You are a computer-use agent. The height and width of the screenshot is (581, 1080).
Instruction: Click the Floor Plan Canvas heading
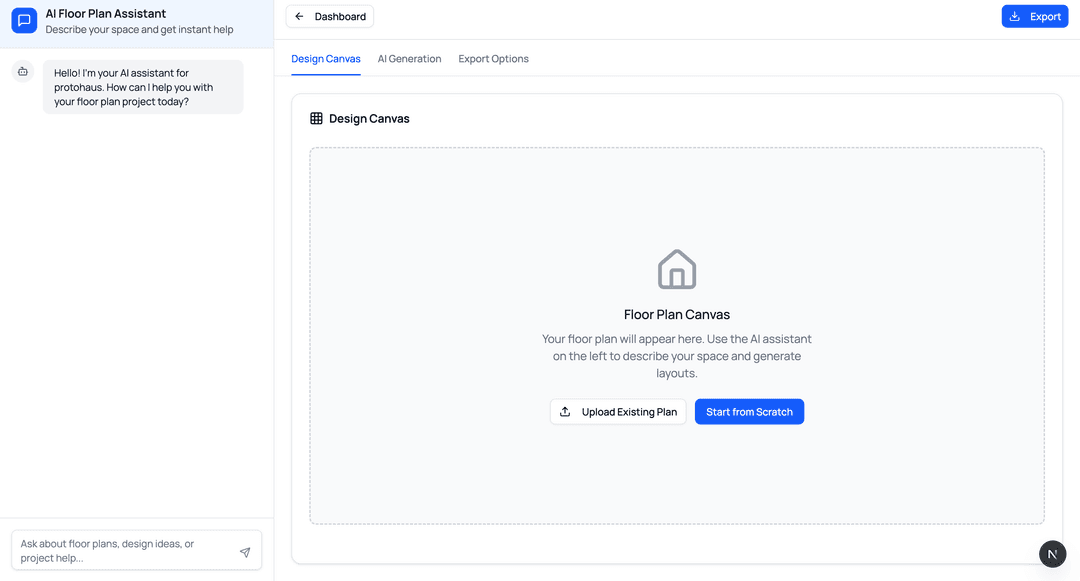tap(677, 315)
